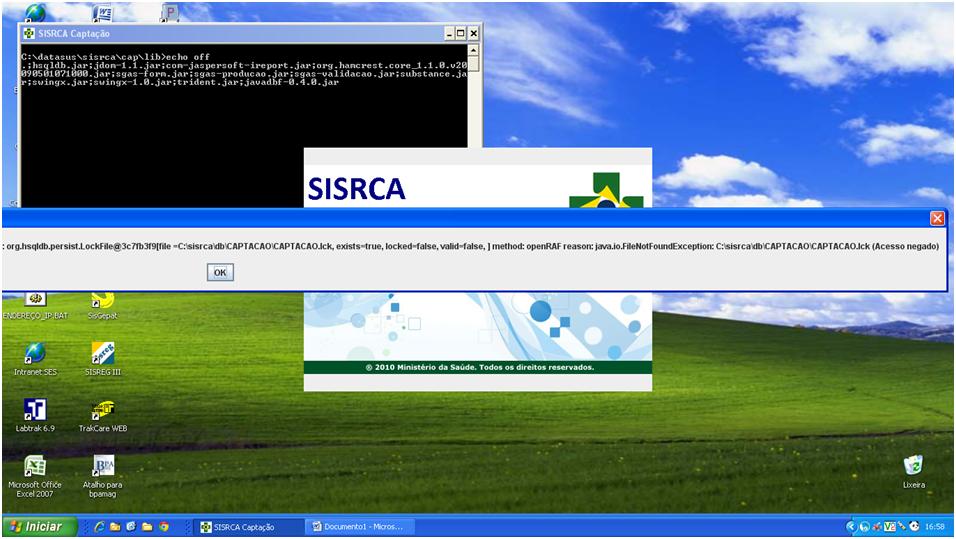Viewport: 956px width, 539px height.
Task: Click the Ministério da Saúde copyright bar
Action: [478, 367]
